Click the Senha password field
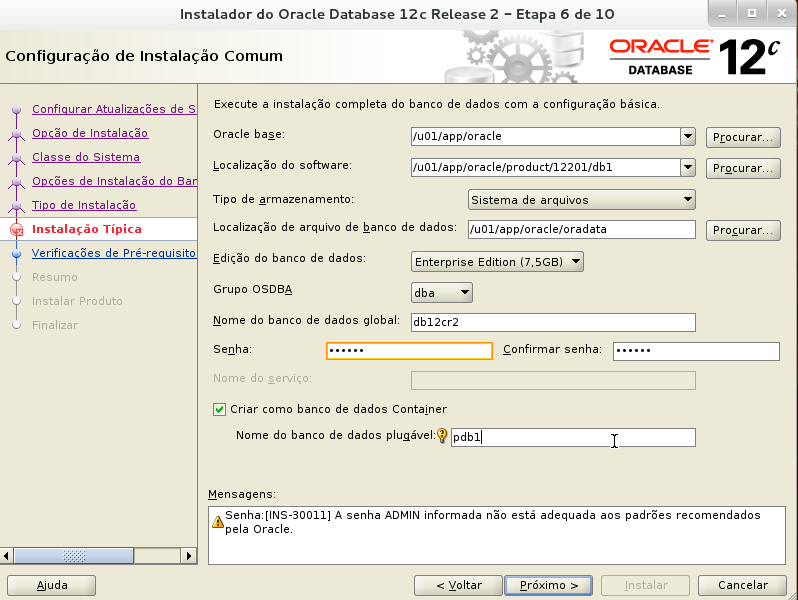Screen dimensions: 798x600 pos(409,351)
